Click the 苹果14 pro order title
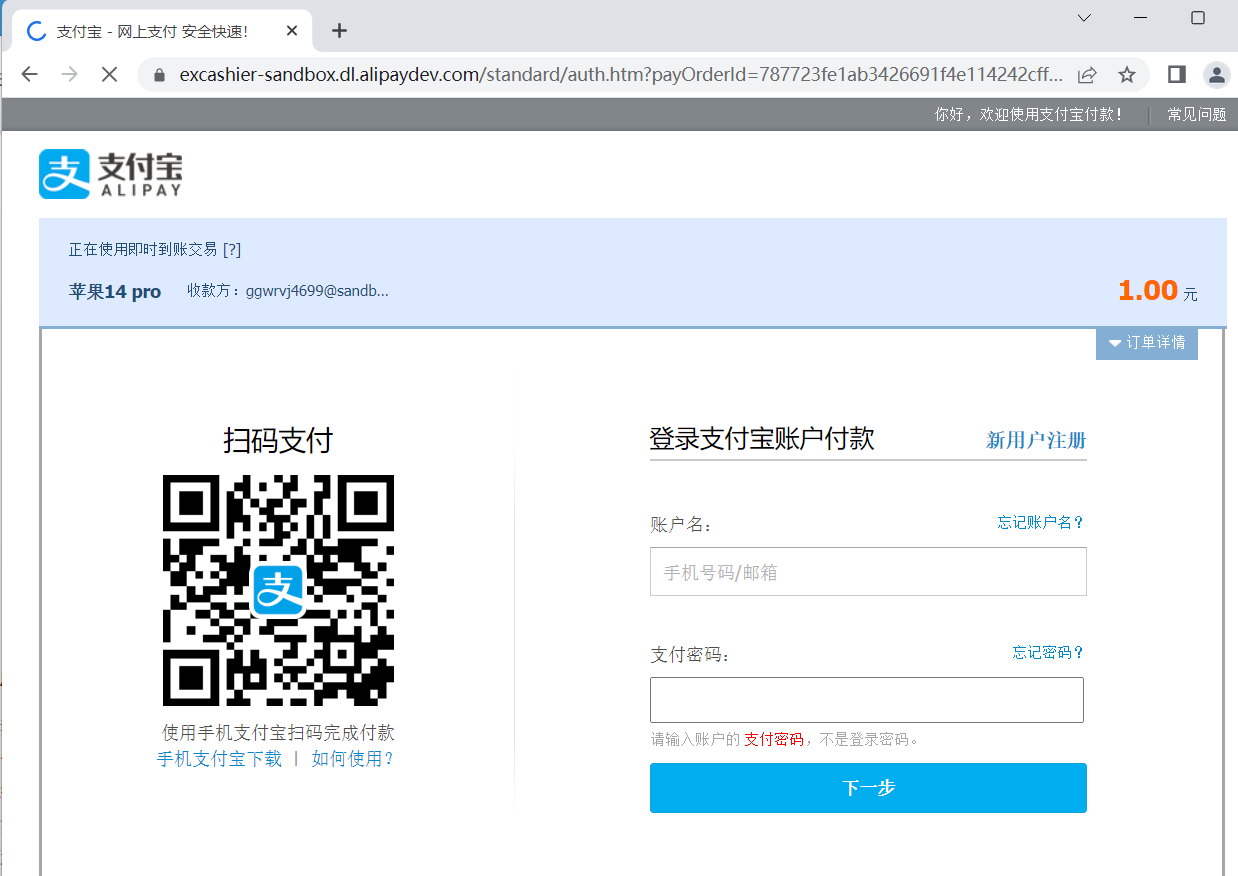1238x876 pixels. (x=115, y=292)
